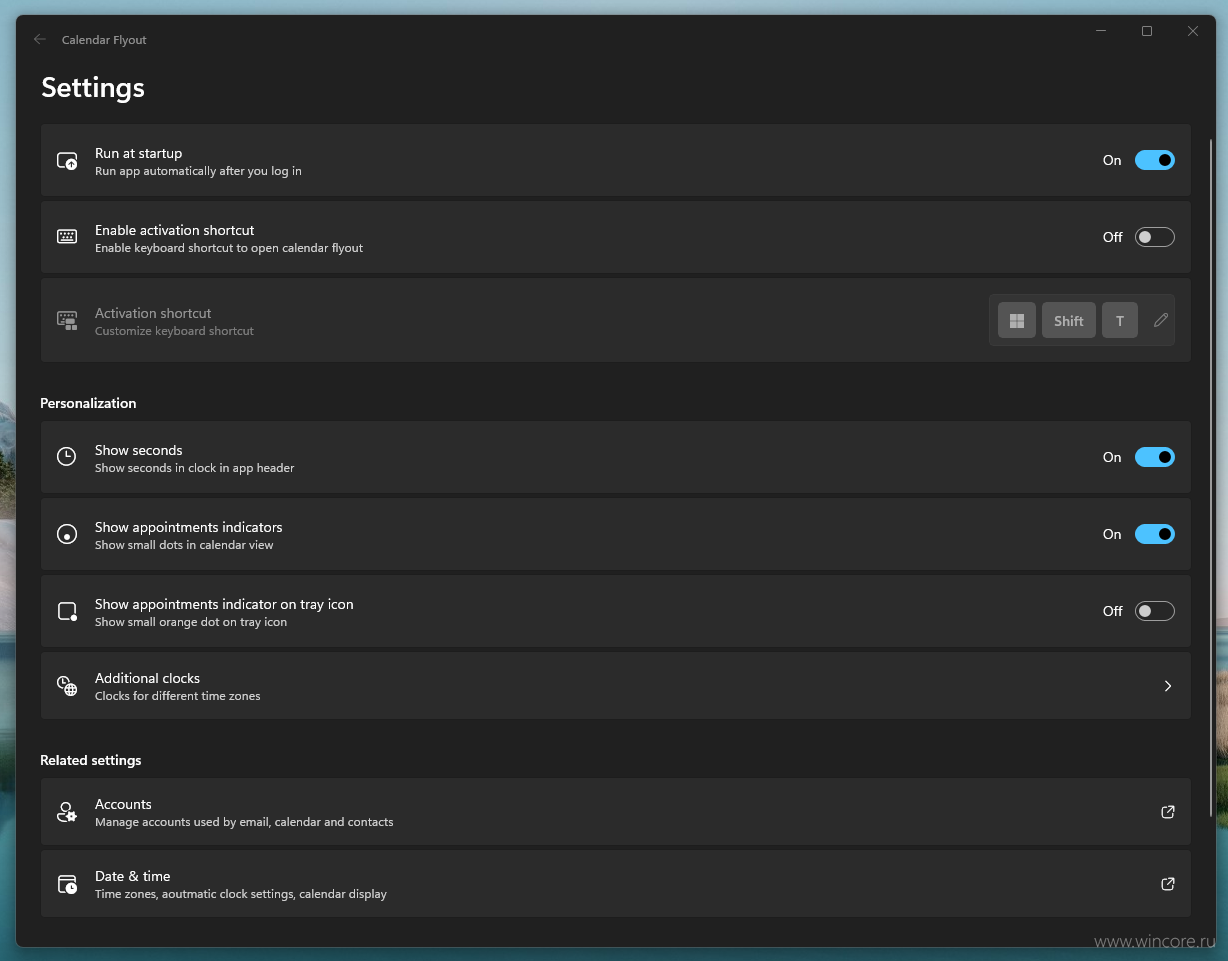This screenshot has height=961, width=1228.
Task: Enable appointments indicator on tray icon toggle
Action: click(1154, 611)
